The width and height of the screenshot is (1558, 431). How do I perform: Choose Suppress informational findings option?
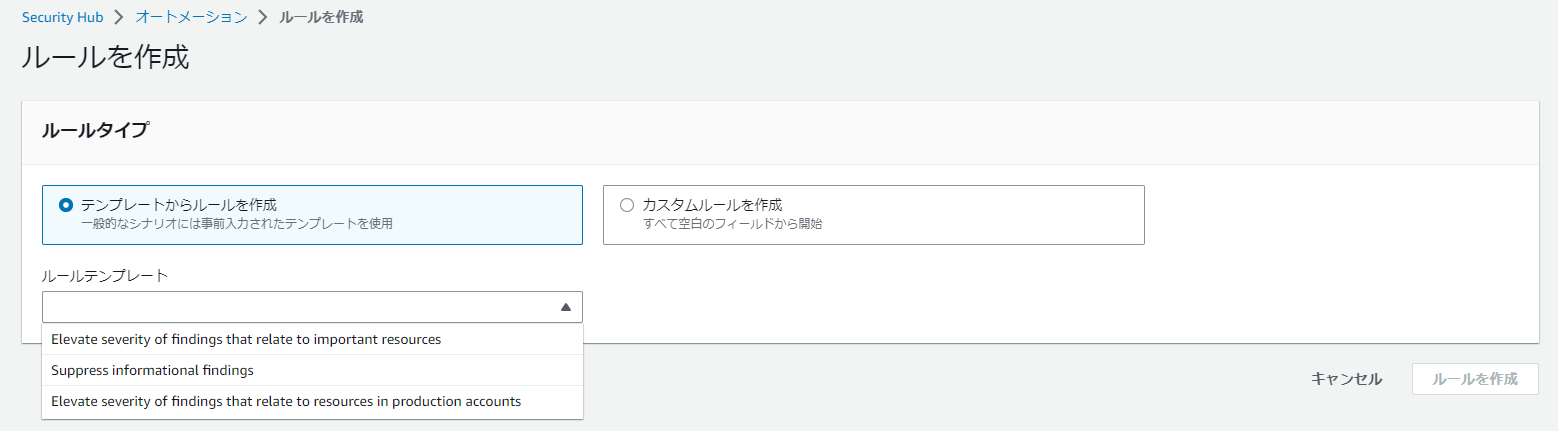[152, 370]
